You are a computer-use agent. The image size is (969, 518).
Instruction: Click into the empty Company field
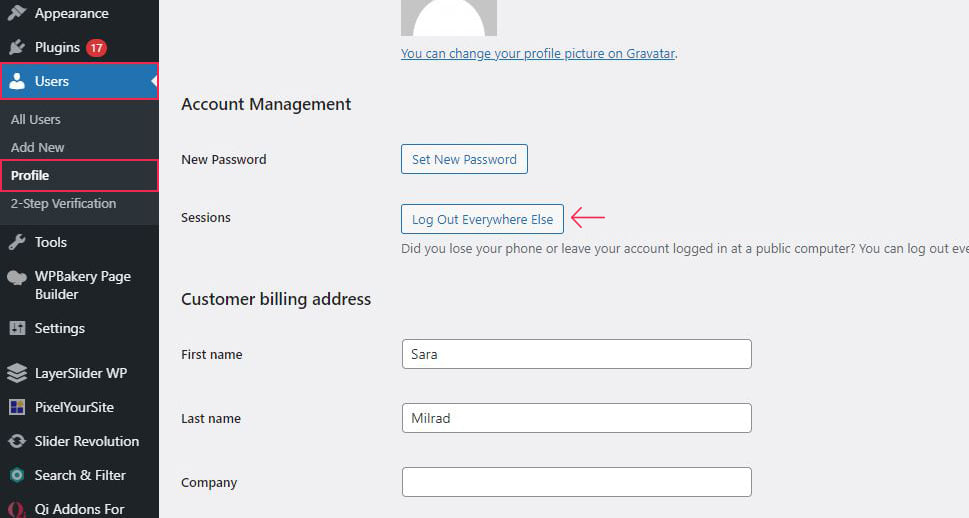tap(577, 482)
